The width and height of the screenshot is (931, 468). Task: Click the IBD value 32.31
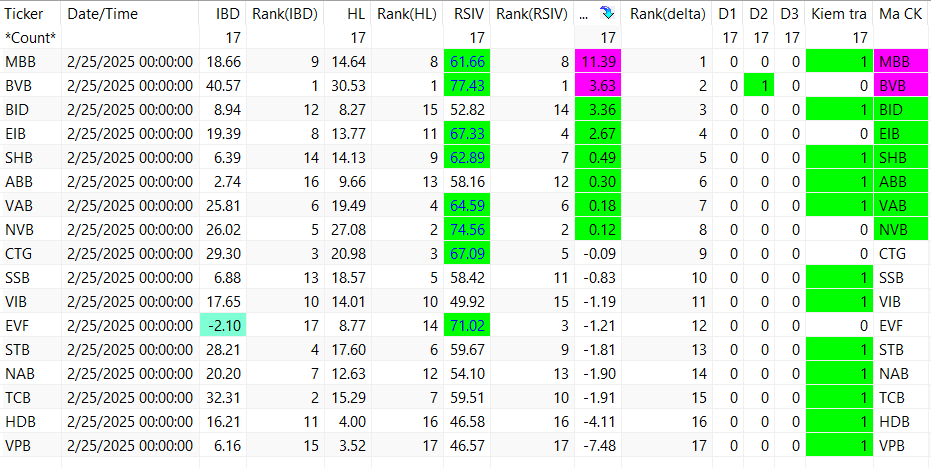(223, 398)
